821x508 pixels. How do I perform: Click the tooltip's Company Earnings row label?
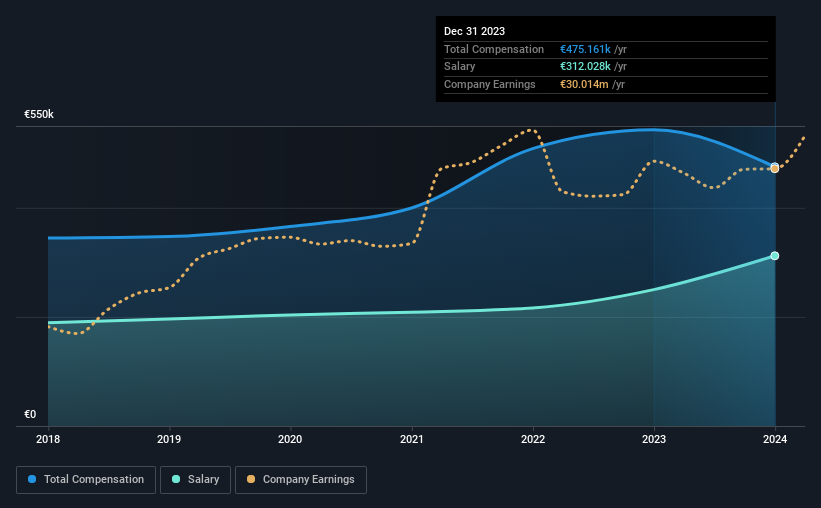[x=490, y=84]
